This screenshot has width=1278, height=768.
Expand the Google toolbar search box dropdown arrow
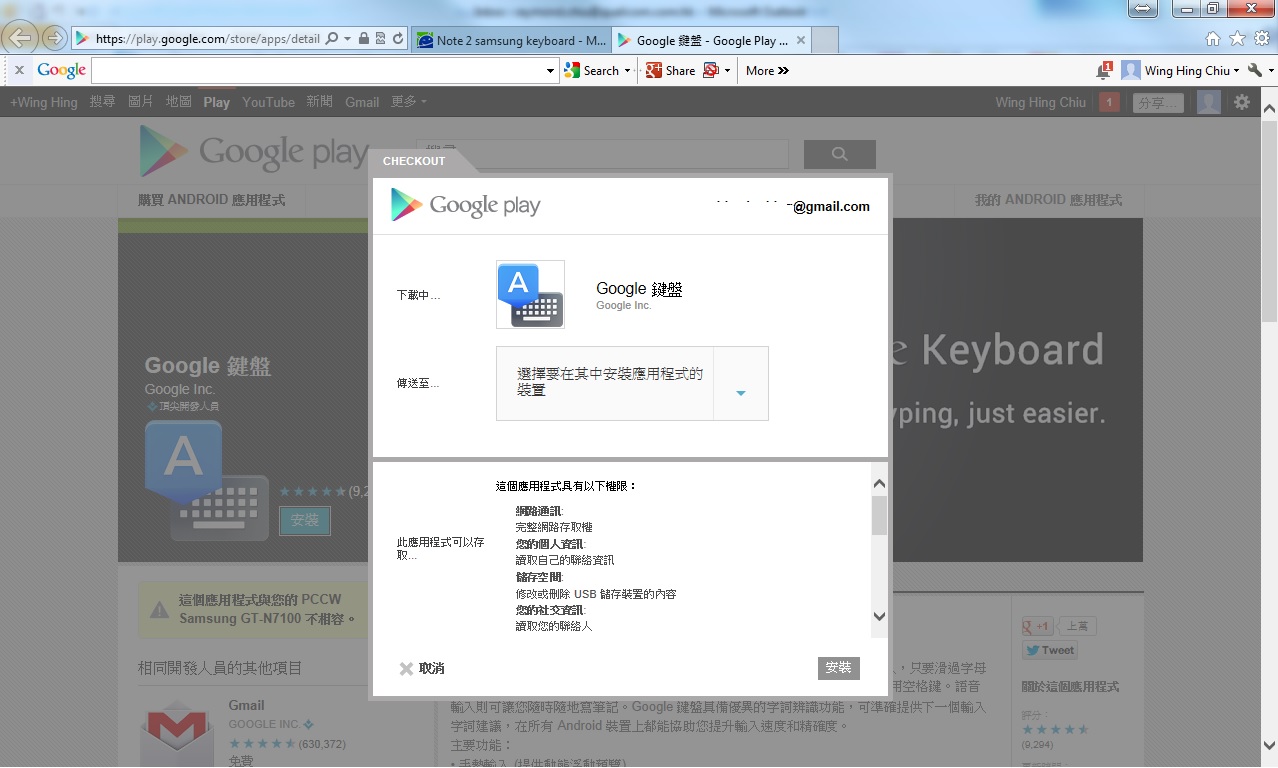551,71
